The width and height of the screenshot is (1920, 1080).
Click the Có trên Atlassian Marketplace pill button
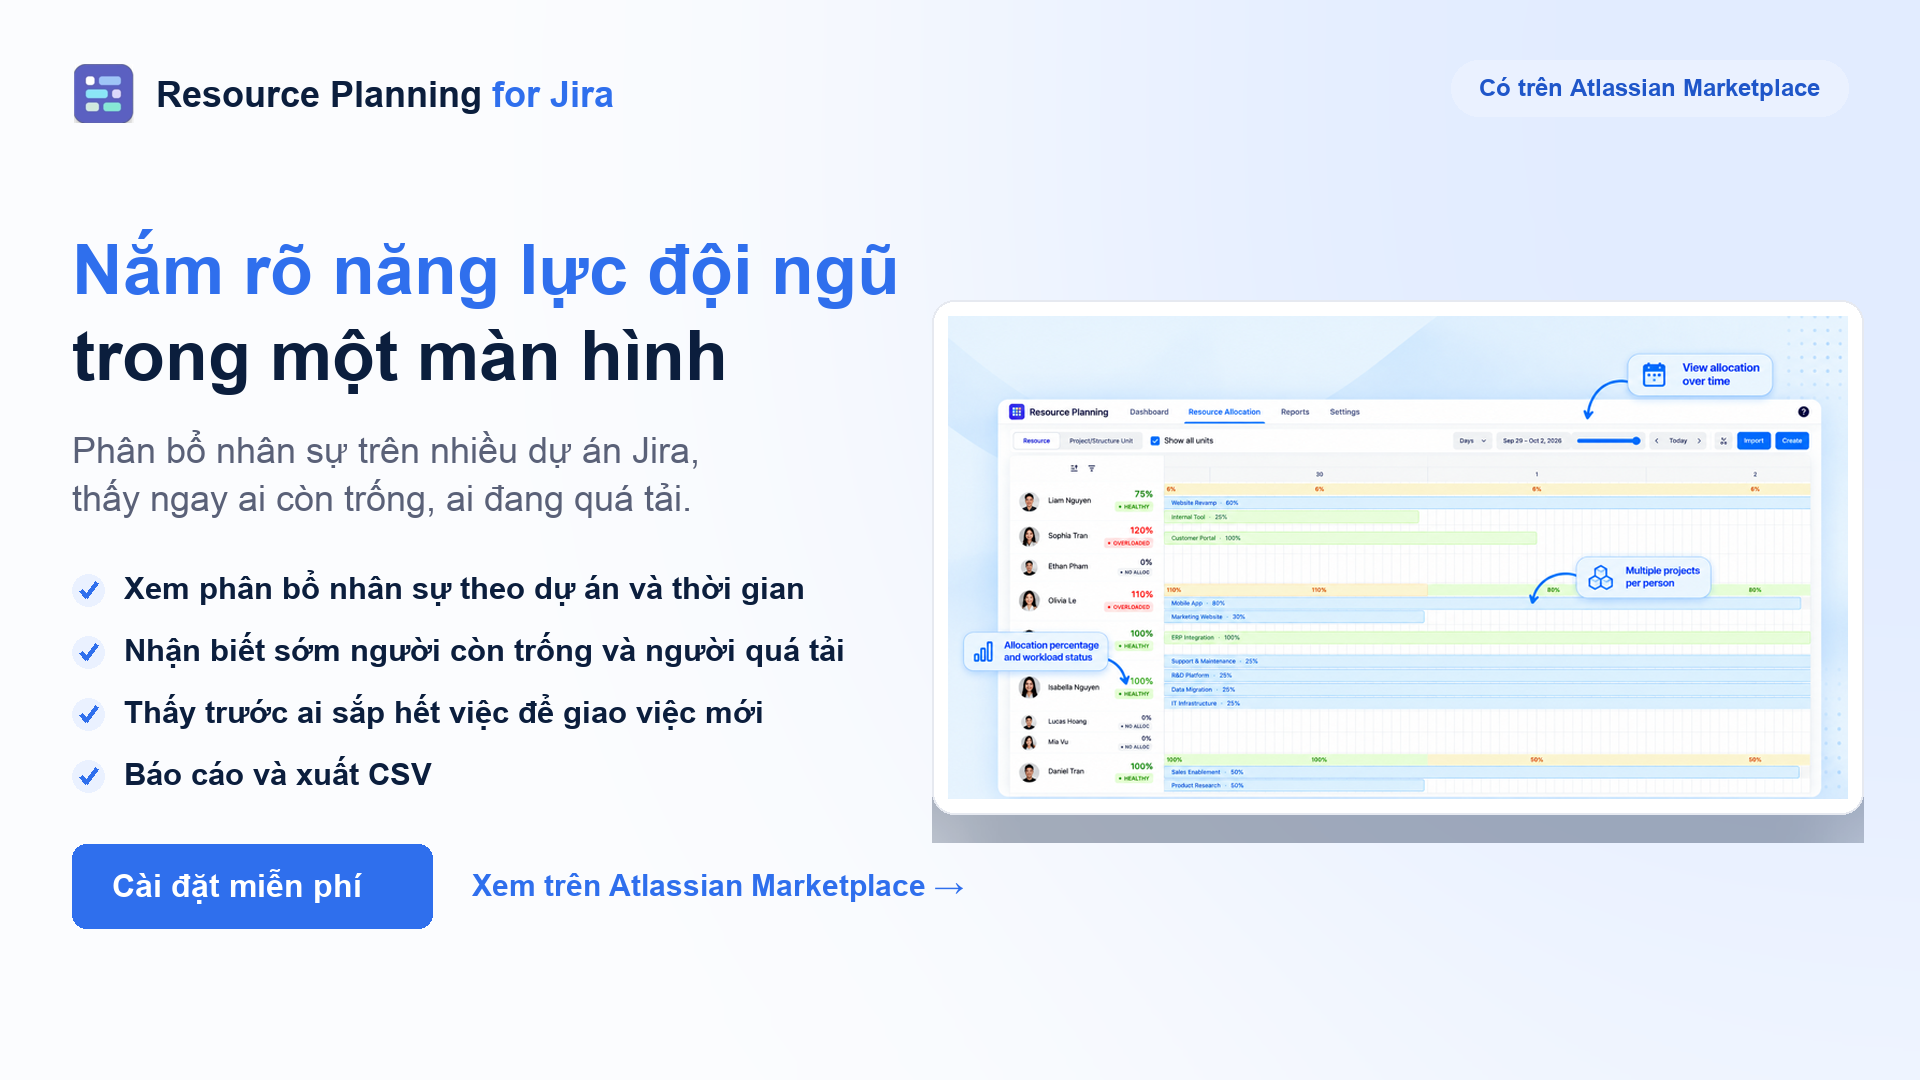pos(1649,88)
